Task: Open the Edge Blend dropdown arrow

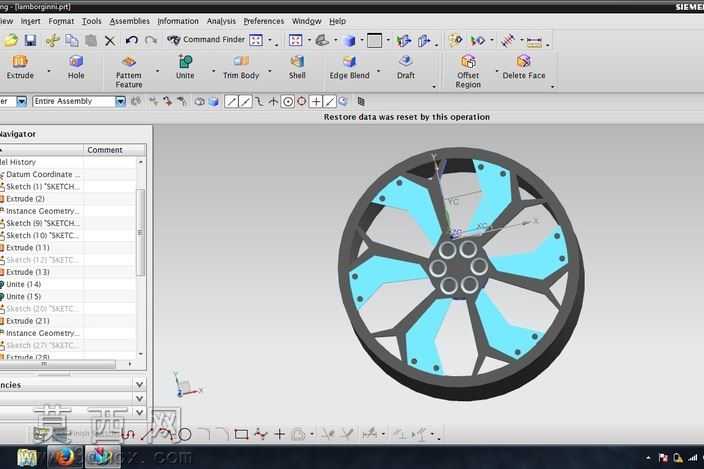Action: (378, 71)
